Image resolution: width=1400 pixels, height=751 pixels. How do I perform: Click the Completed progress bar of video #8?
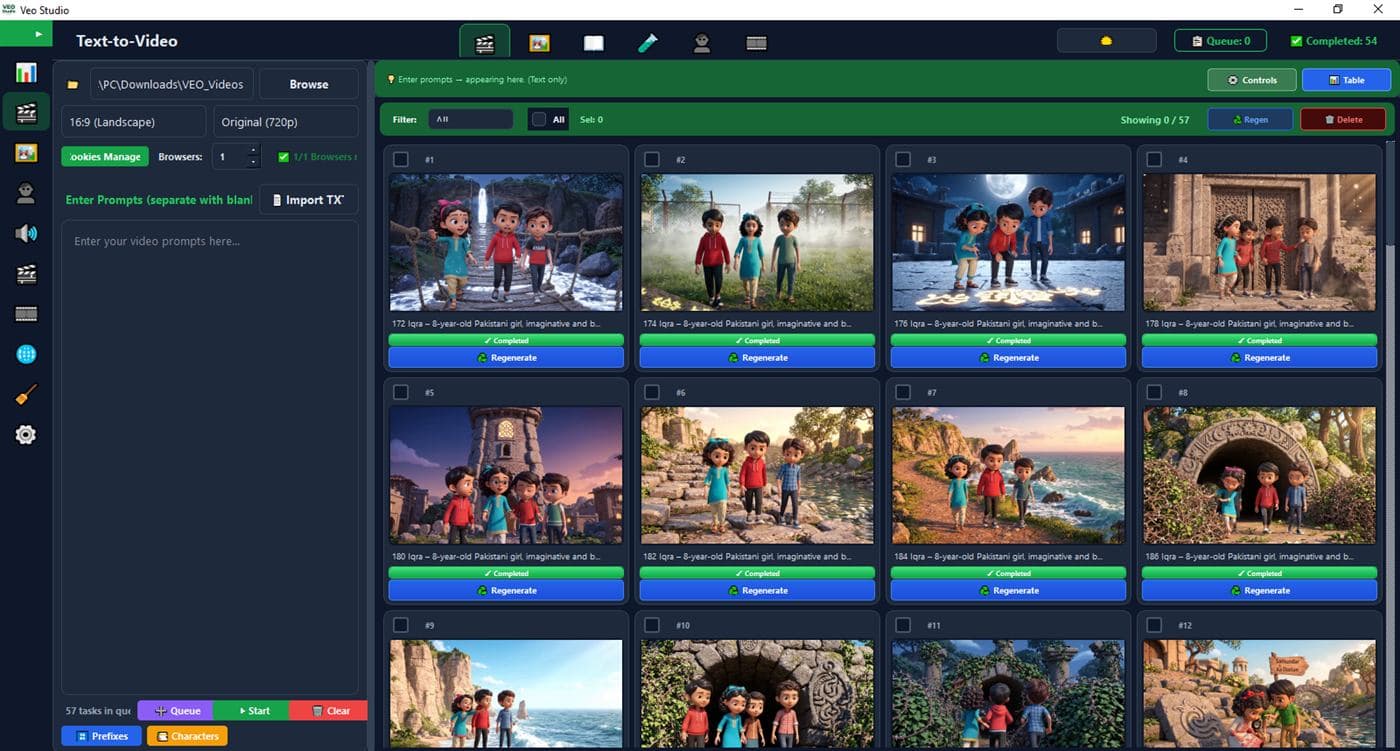tap(1259, 573)
